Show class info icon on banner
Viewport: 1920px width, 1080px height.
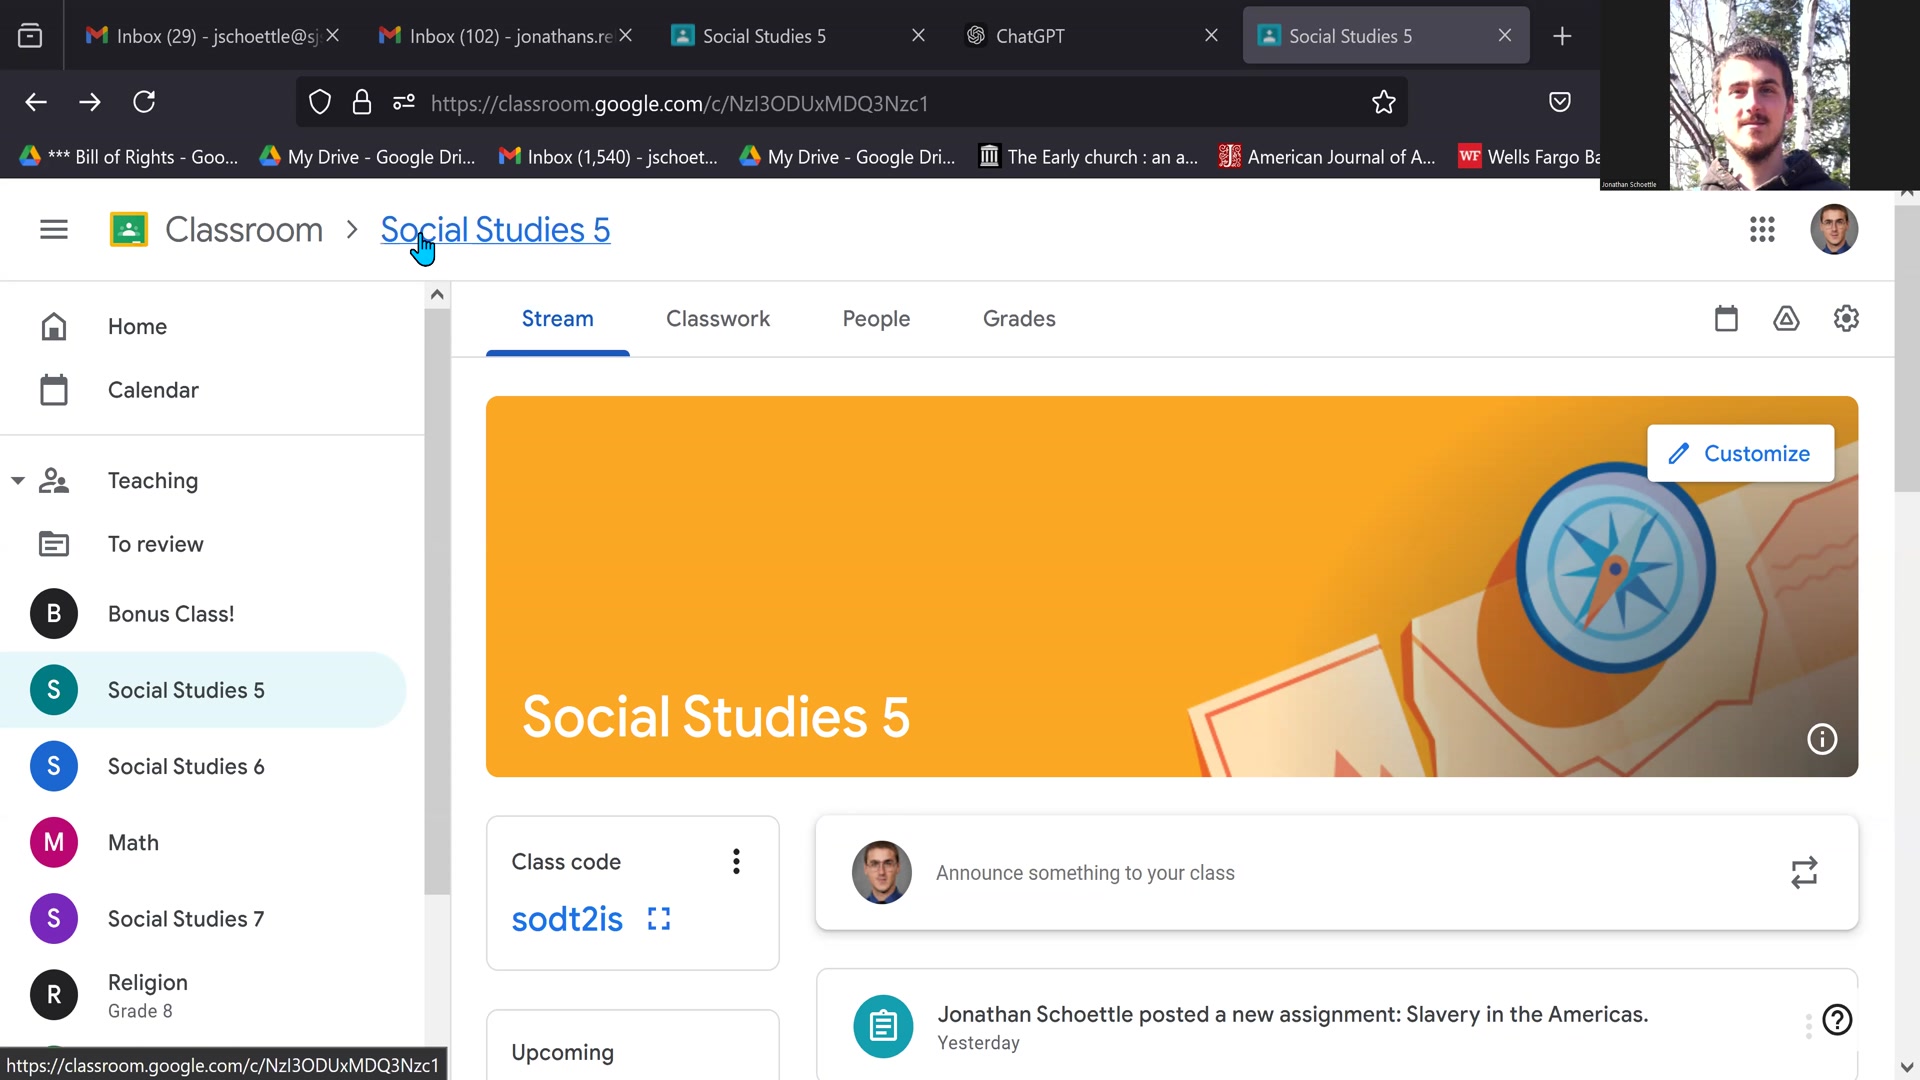1822,739
